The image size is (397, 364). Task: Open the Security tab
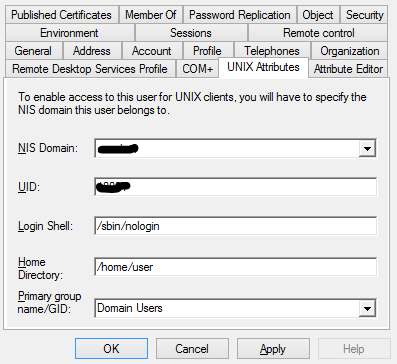coord(364,15)
